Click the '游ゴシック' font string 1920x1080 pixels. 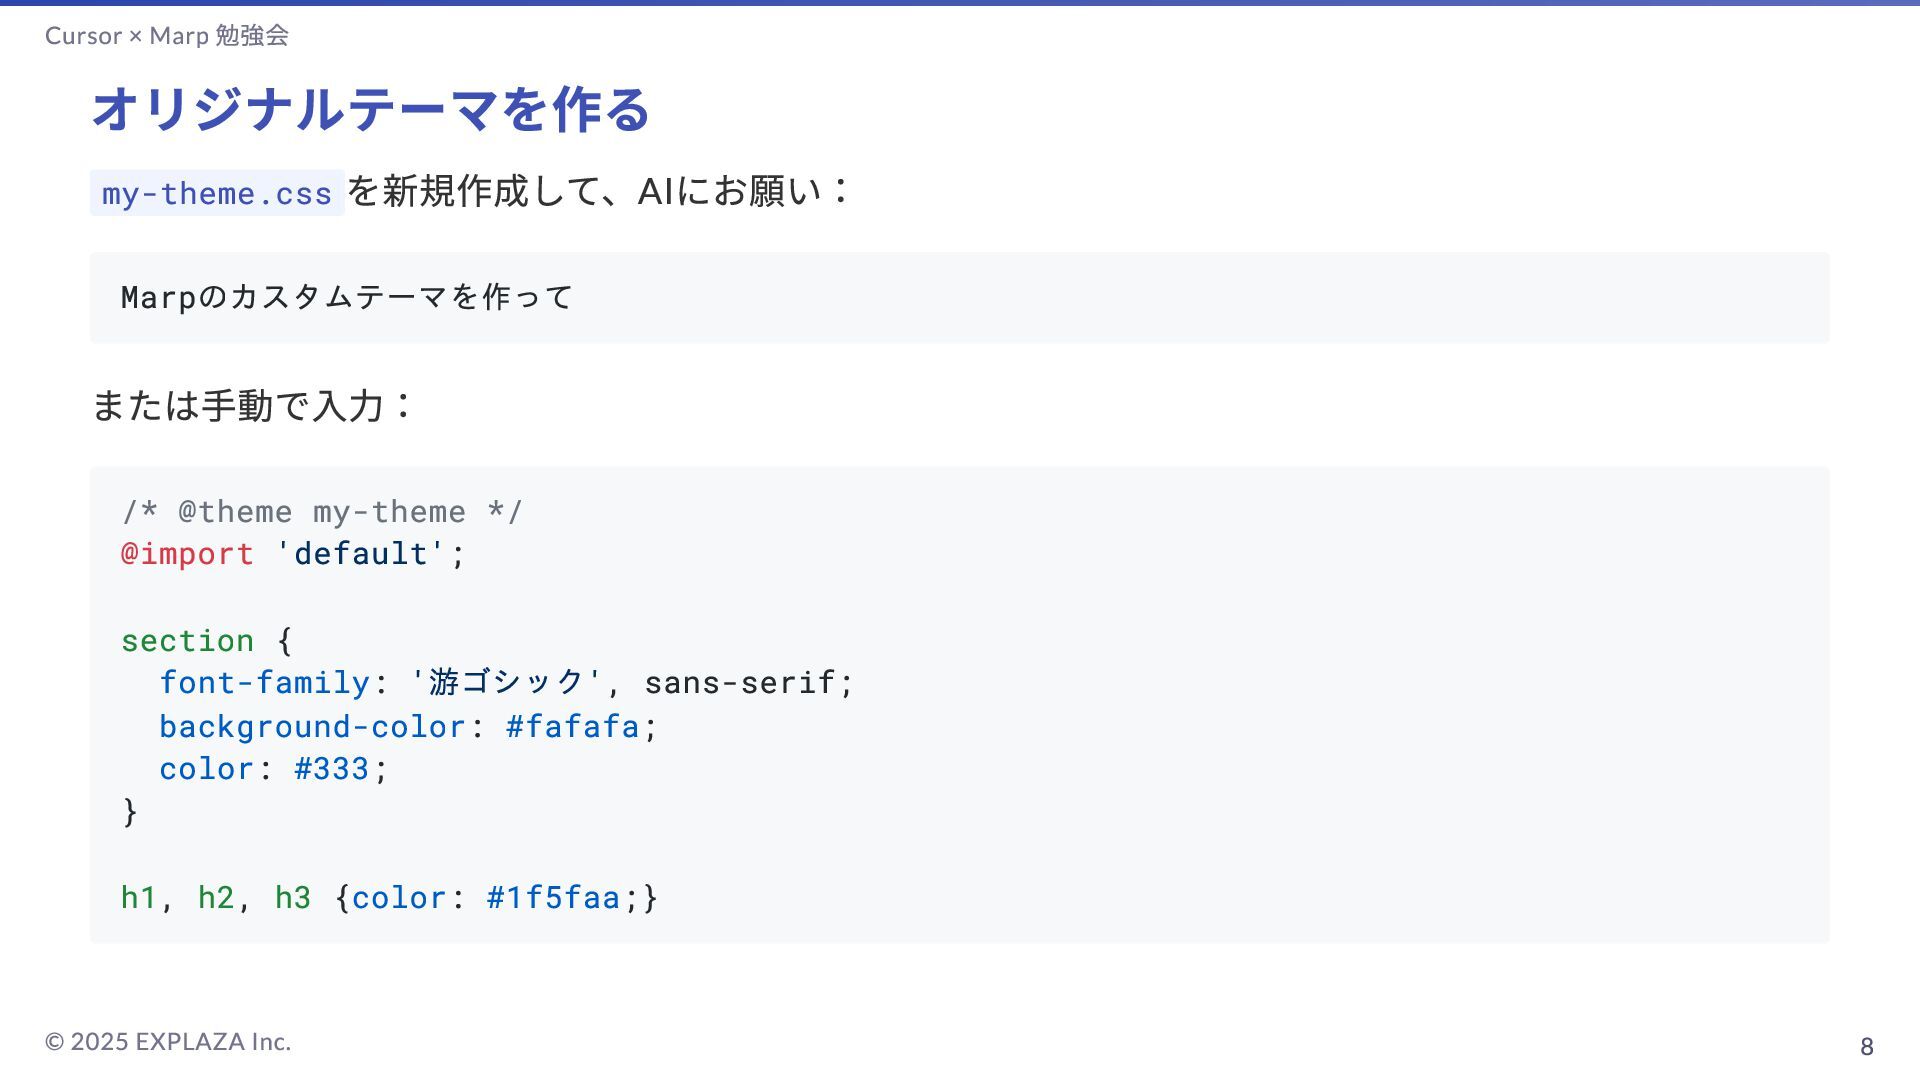pos(506,683)
